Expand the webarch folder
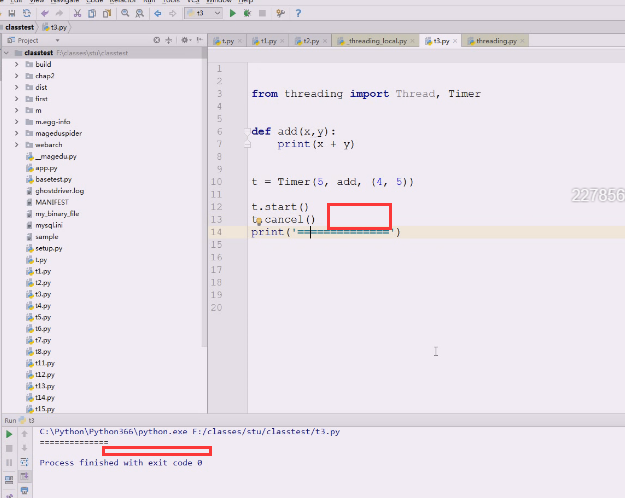Viewport: 625px width, 498px height. pyautogui.click(x=16, y=145)
